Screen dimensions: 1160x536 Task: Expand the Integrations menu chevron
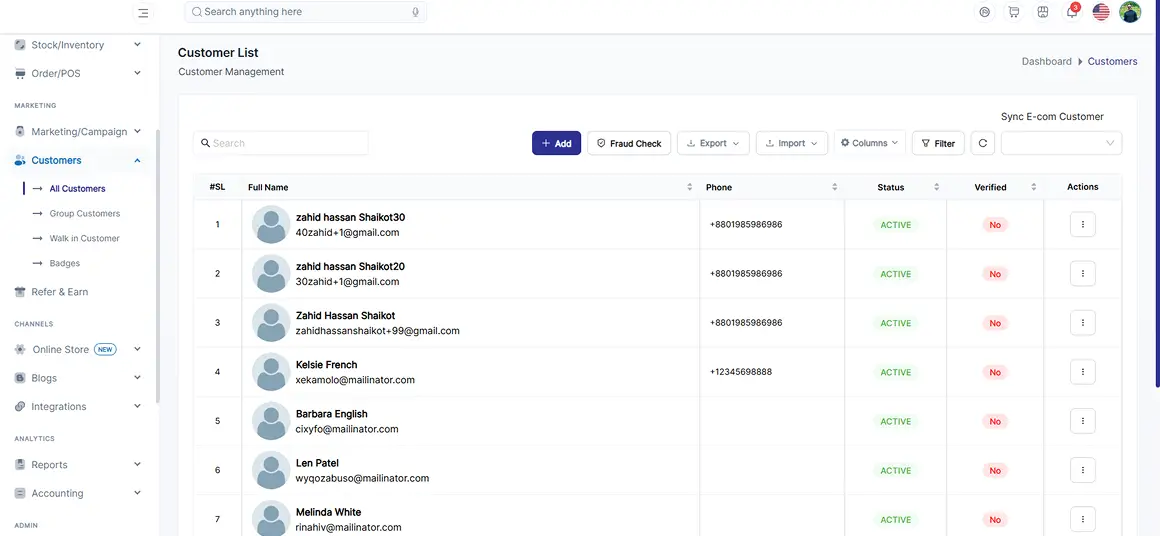137,406
